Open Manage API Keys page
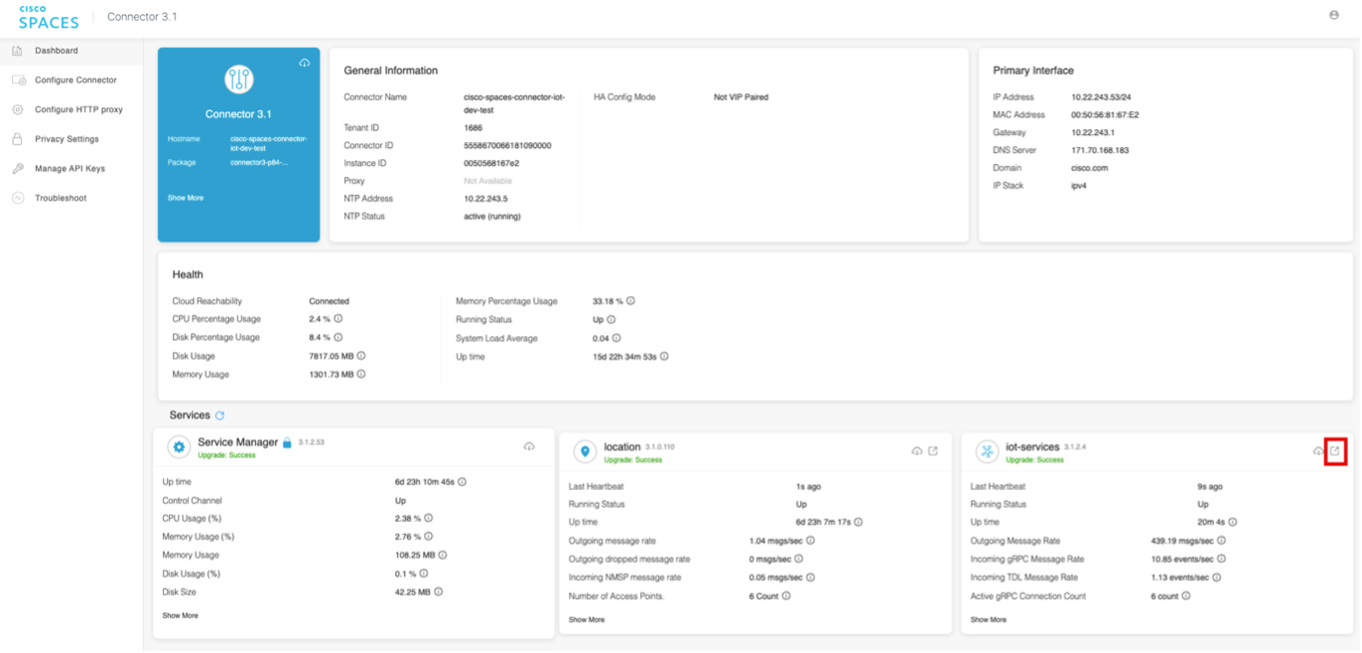Viewport: 1362px width, 653px height. pyautogui.click(x=69, y=169)
